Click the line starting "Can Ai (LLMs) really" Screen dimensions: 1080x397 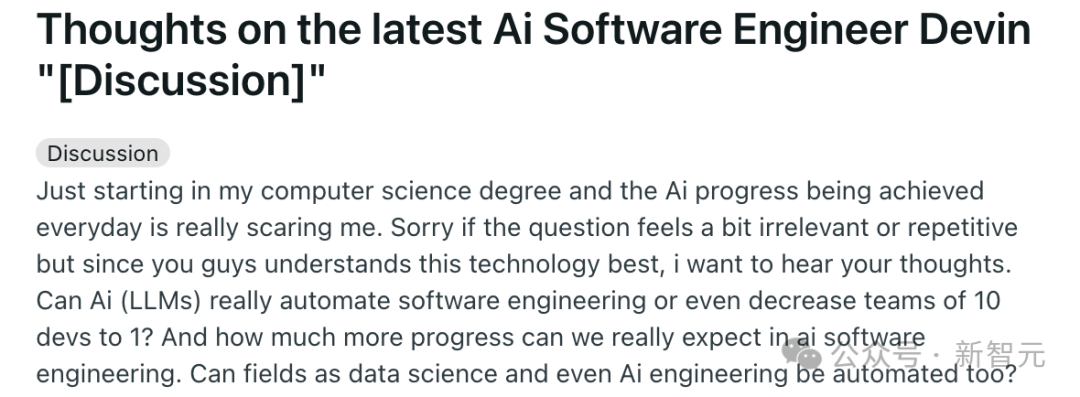518,301
